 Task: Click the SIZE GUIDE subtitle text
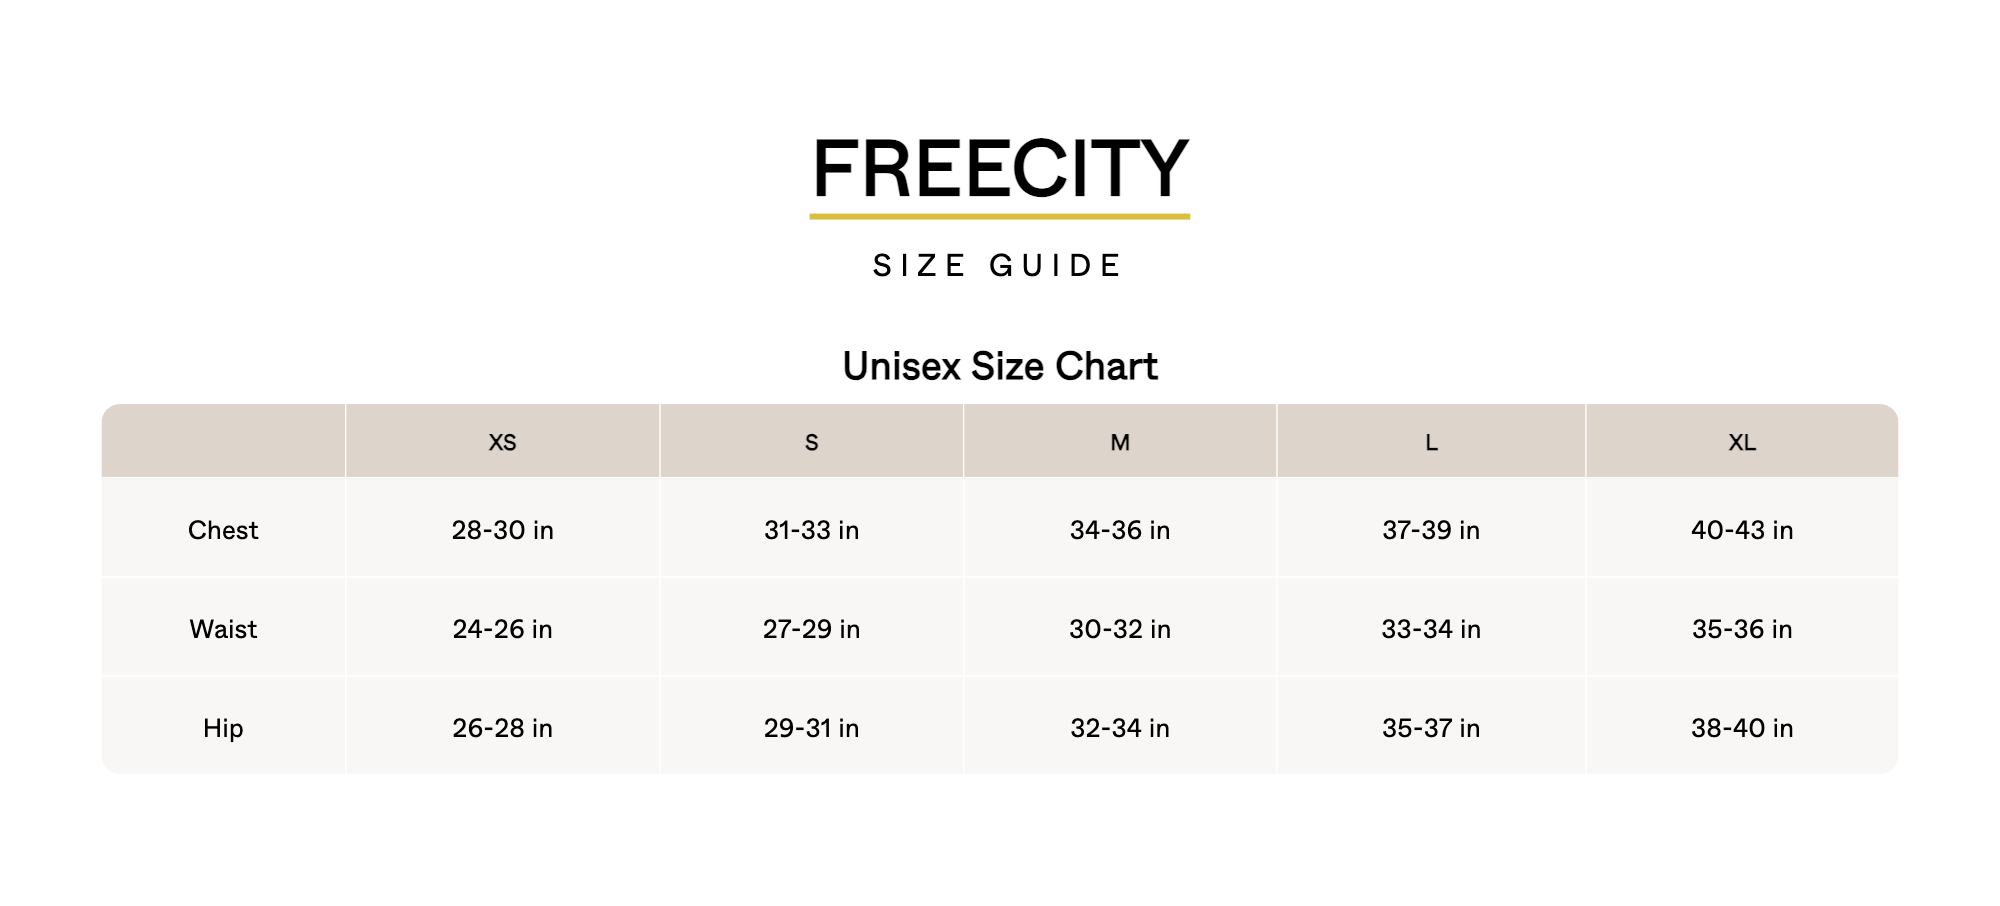click(999, 266)
